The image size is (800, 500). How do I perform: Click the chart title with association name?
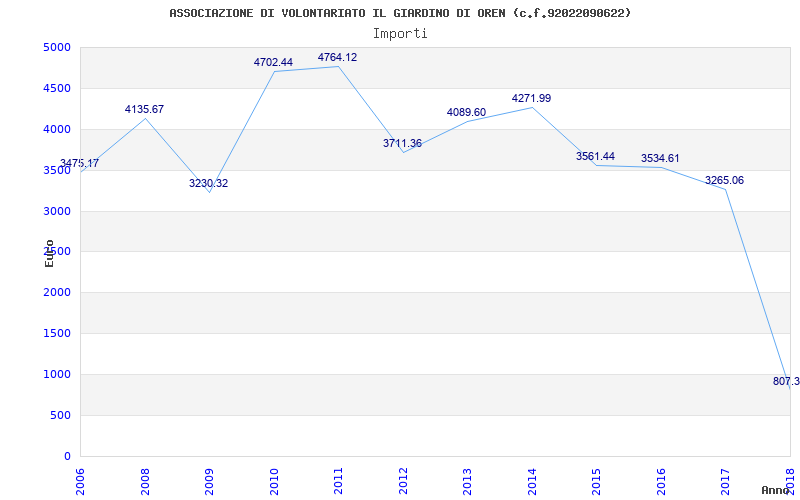400,13
